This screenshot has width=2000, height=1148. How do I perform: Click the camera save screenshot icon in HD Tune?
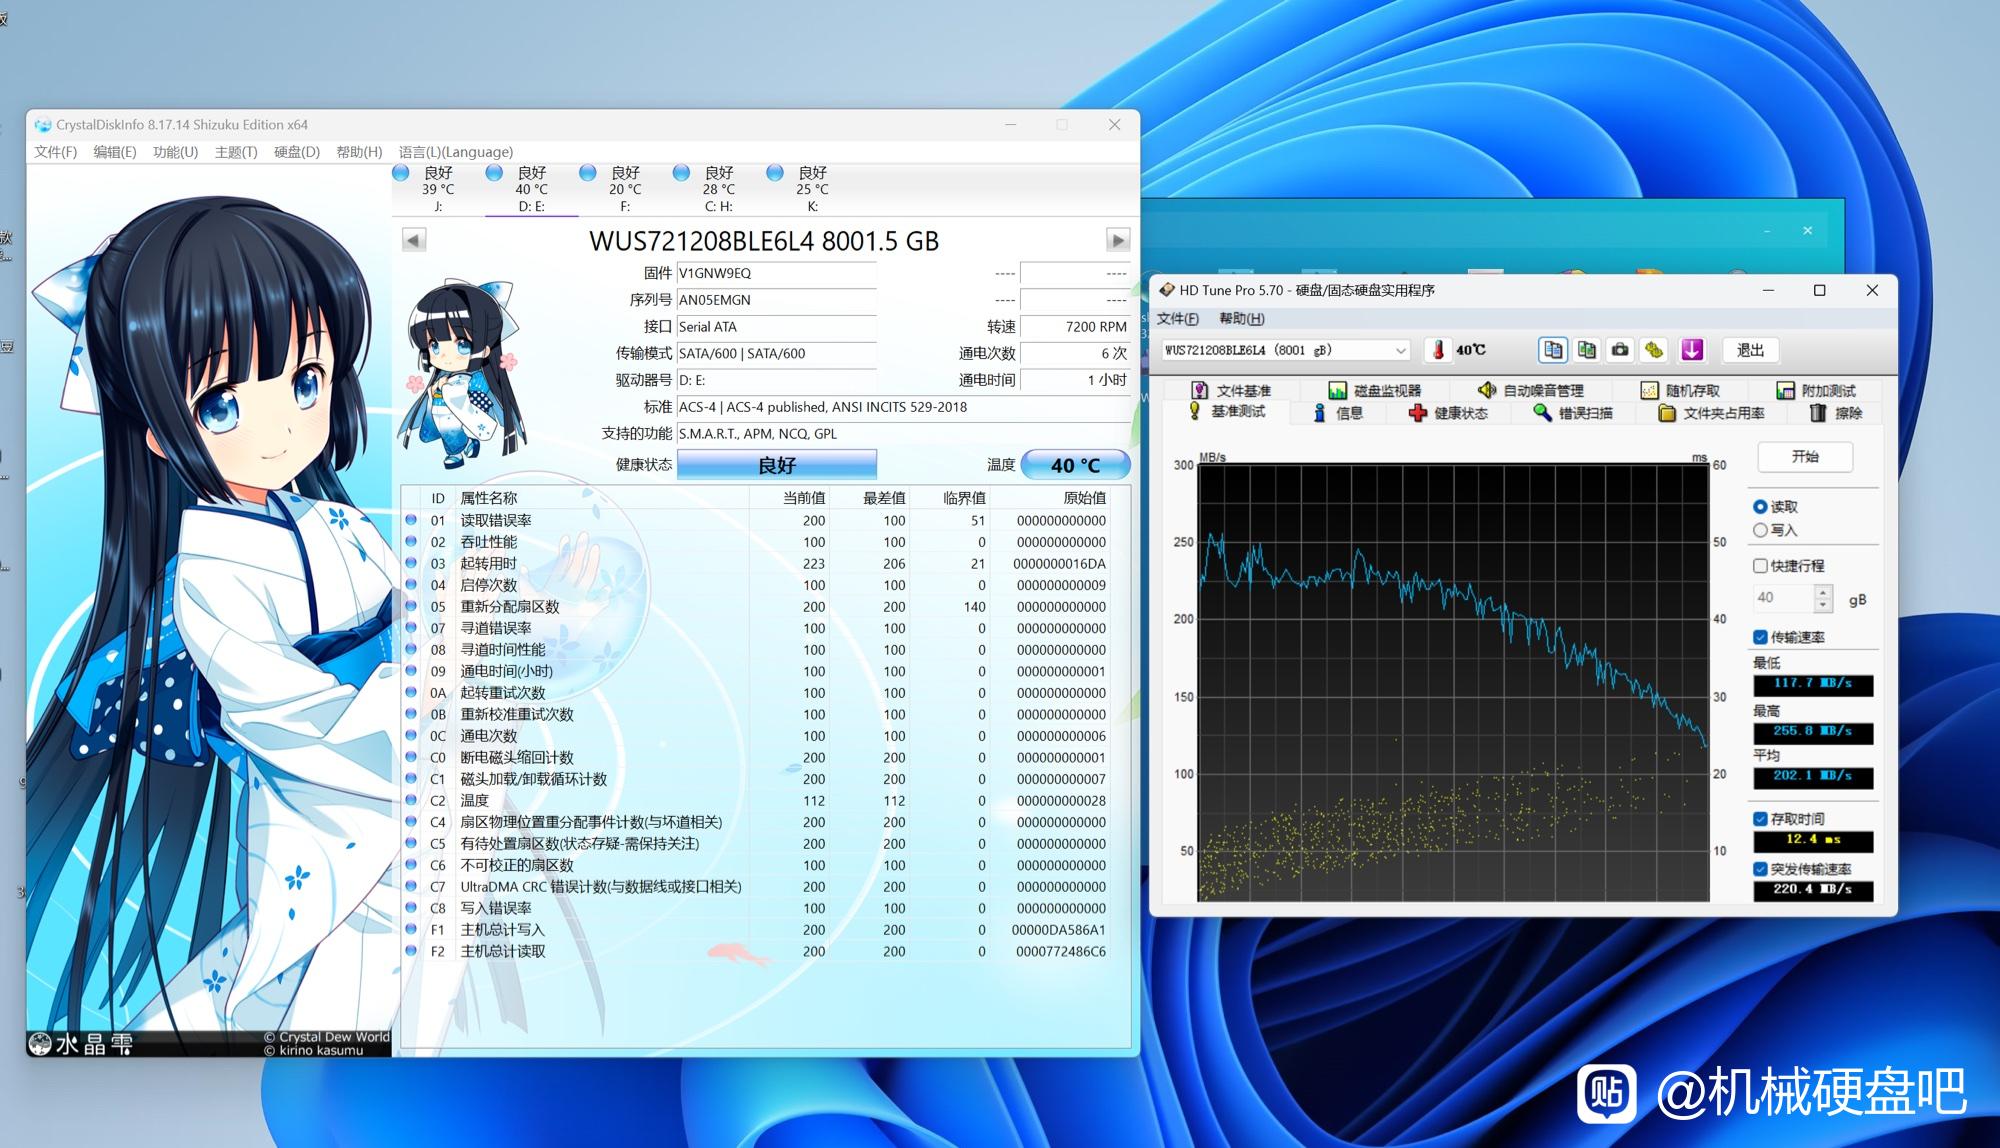coord(1621,350)
